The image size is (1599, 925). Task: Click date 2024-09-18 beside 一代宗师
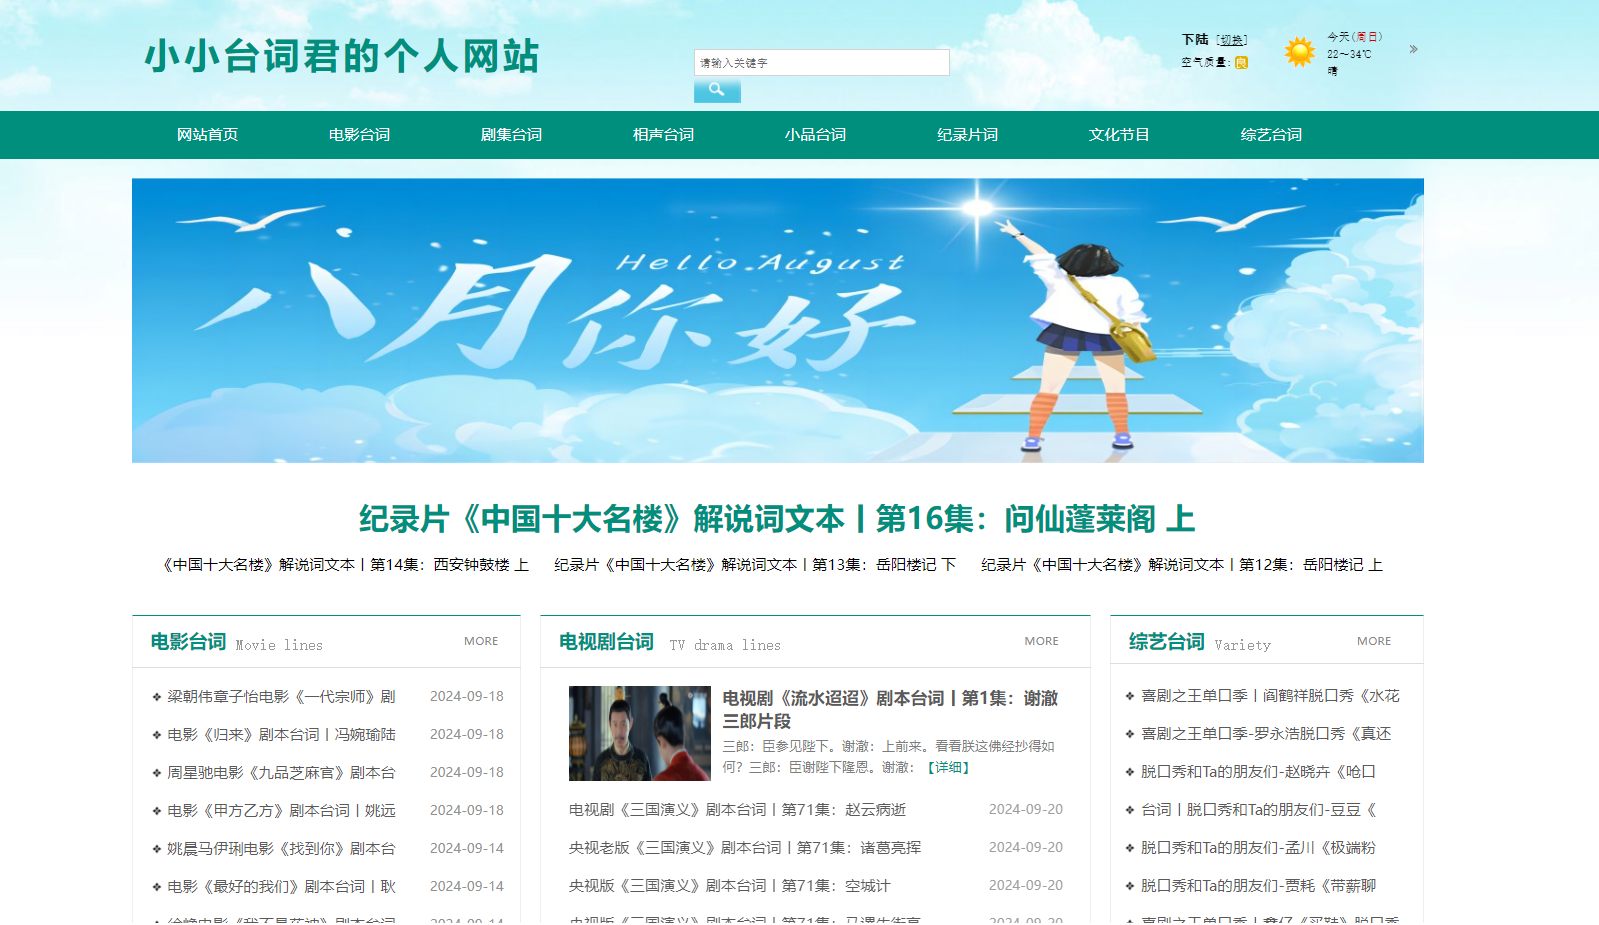pos(467,696)
